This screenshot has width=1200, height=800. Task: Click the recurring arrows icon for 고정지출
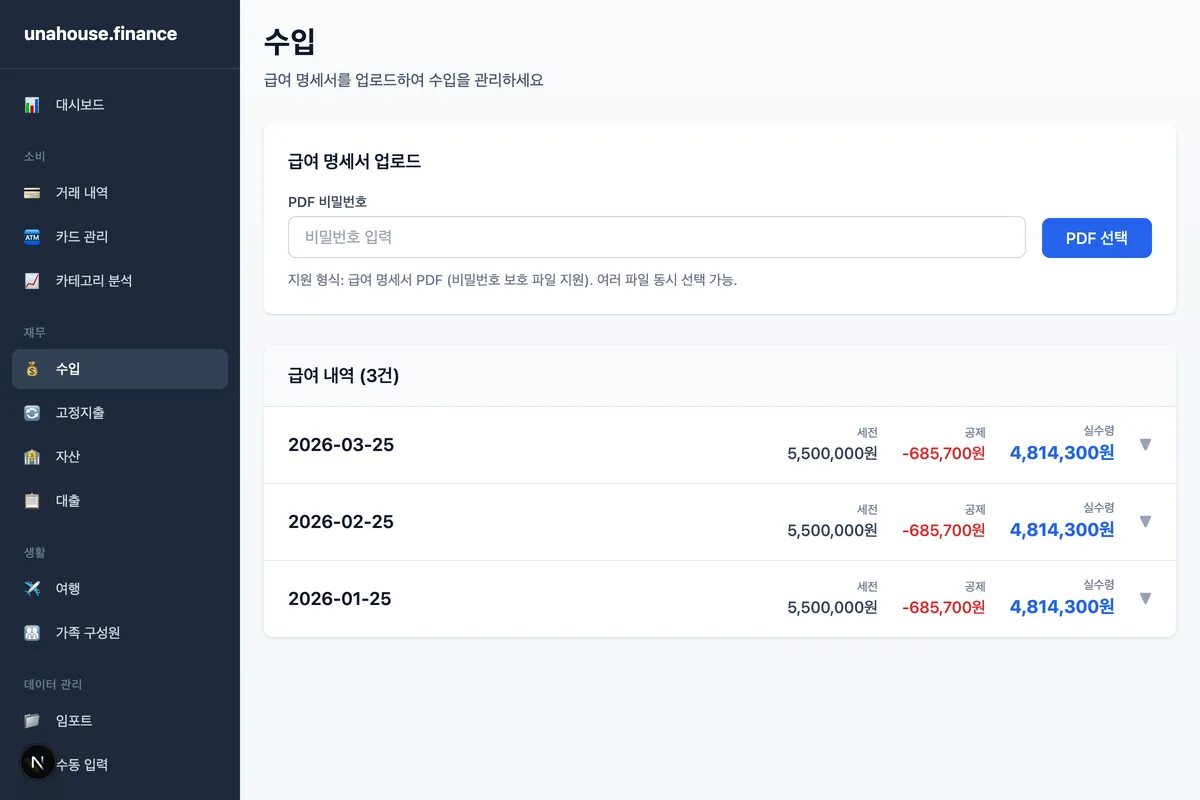coord(32,413)
